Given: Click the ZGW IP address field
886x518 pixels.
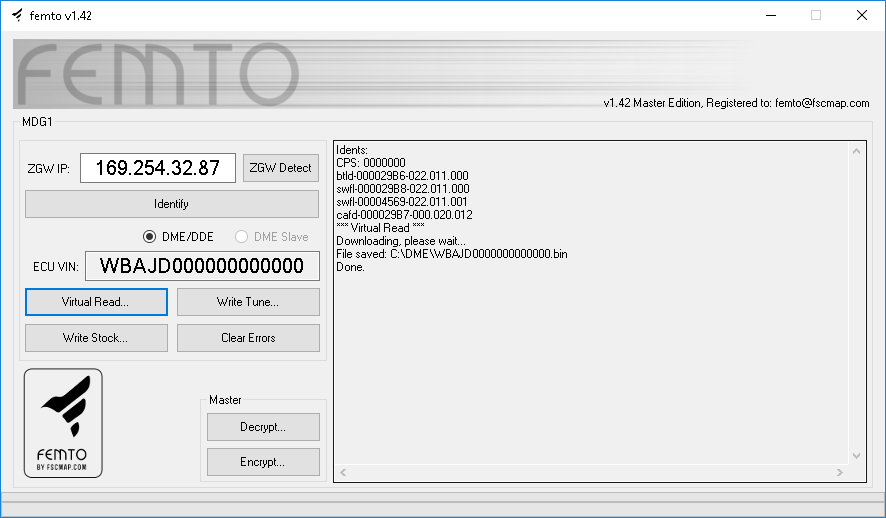Looking at the screenshot, I should [x=157, y=168].
